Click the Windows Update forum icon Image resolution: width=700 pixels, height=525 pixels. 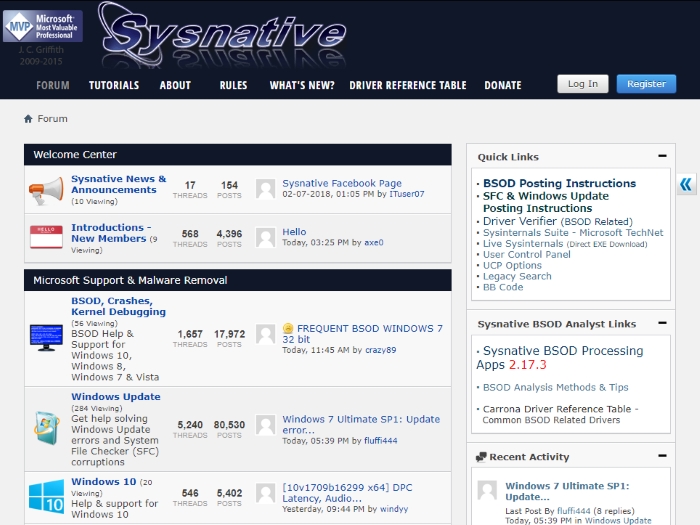pos(46,428)
